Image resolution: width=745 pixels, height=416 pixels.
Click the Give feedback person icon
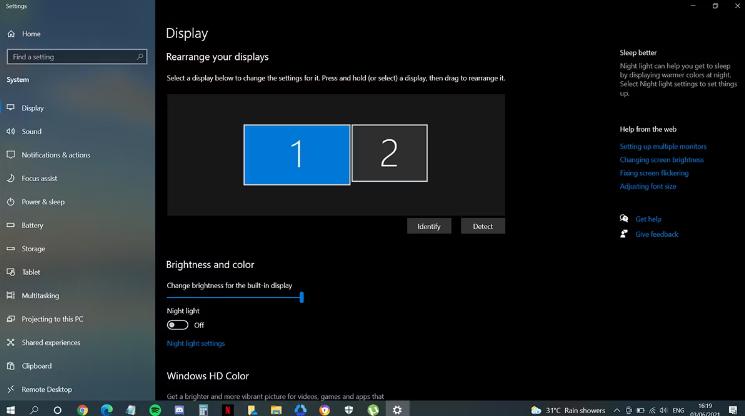click(624, 234)
